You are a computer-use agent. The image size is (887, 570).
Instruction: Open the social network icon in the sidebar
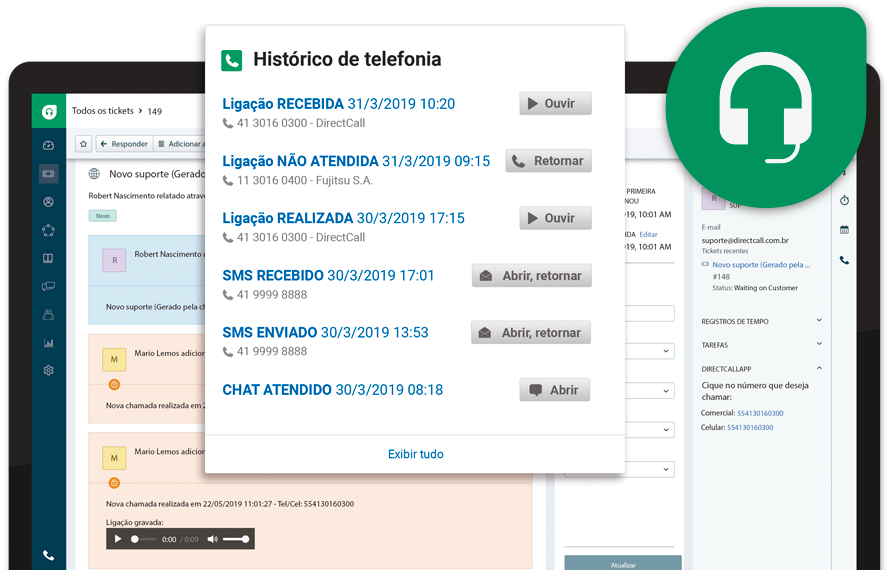point(49,230)
